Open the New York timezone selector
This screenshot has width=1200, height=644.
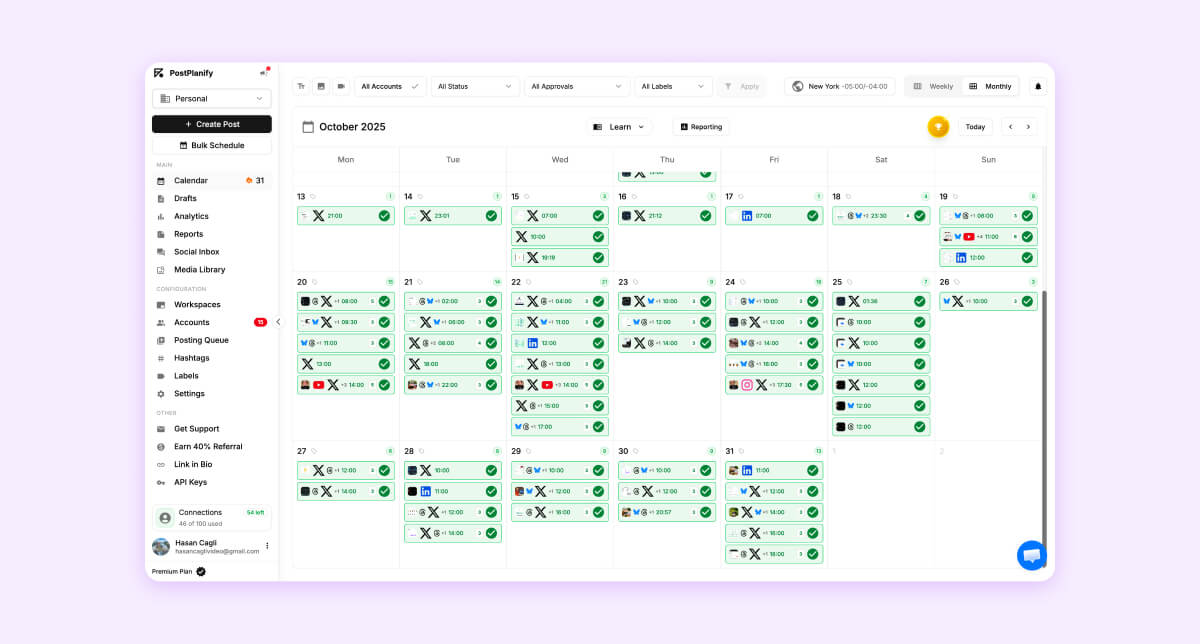pos(839,86)
